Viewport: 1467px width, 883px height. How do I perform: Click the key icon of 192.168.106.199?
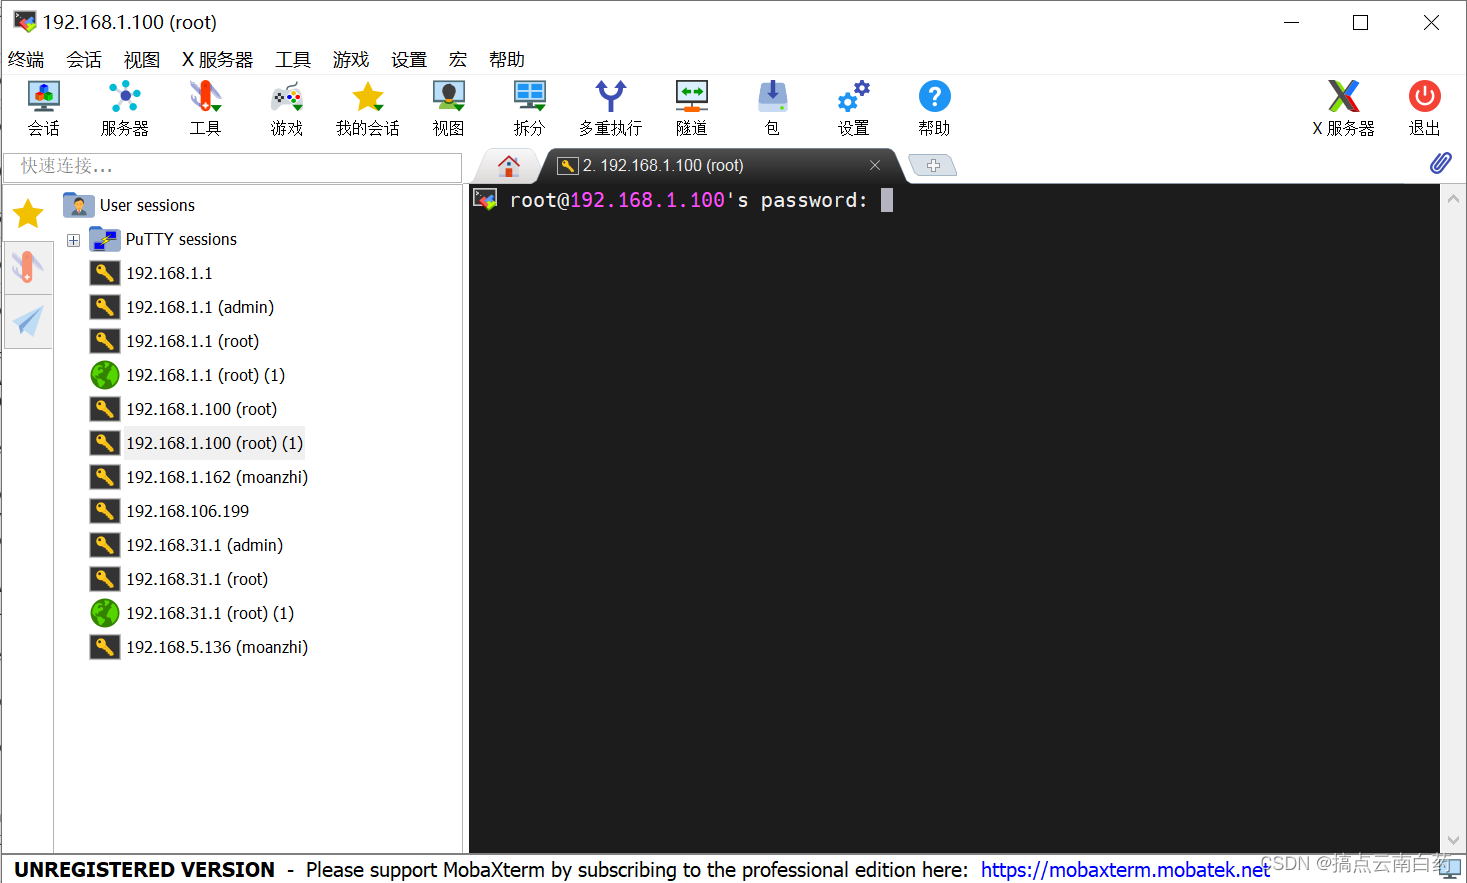105,511
